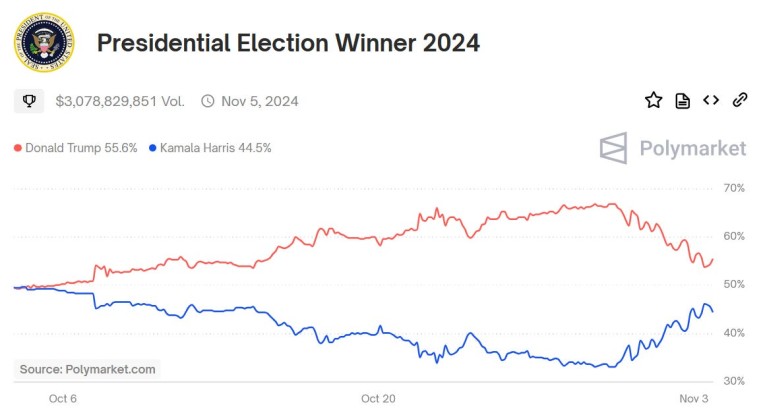
Task: Click the Nov 5, 2024 date
Action: (259, 101)
